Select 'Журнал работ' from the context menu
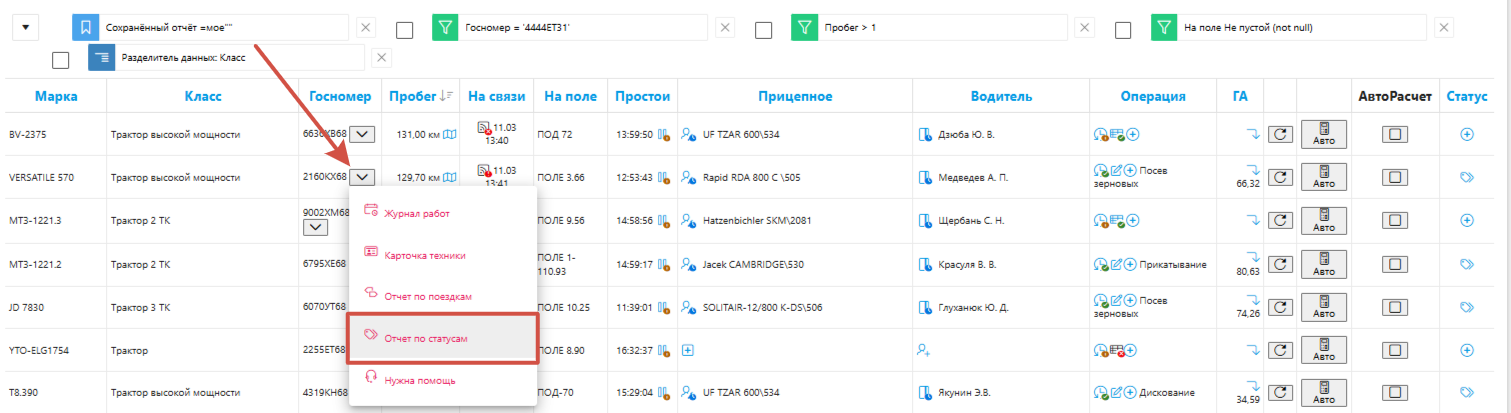 tap(417, 212)
